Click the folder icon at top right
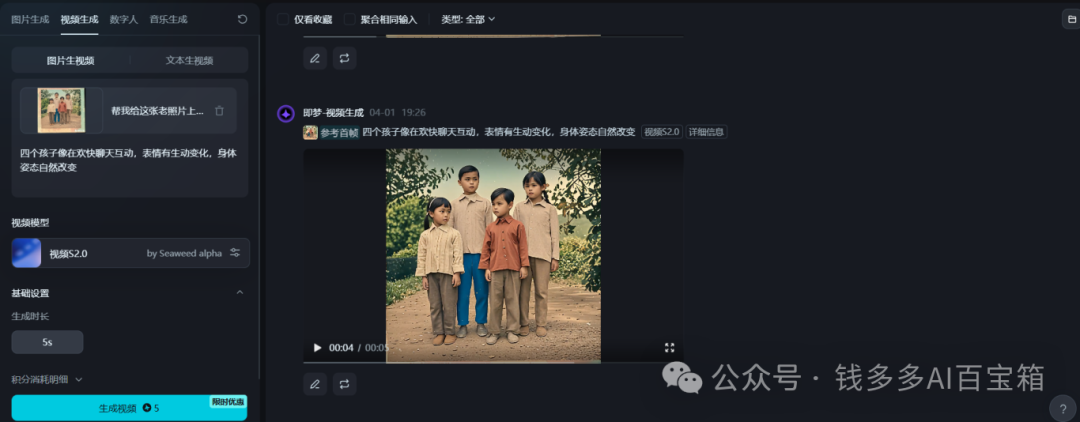 [1069, 19]
